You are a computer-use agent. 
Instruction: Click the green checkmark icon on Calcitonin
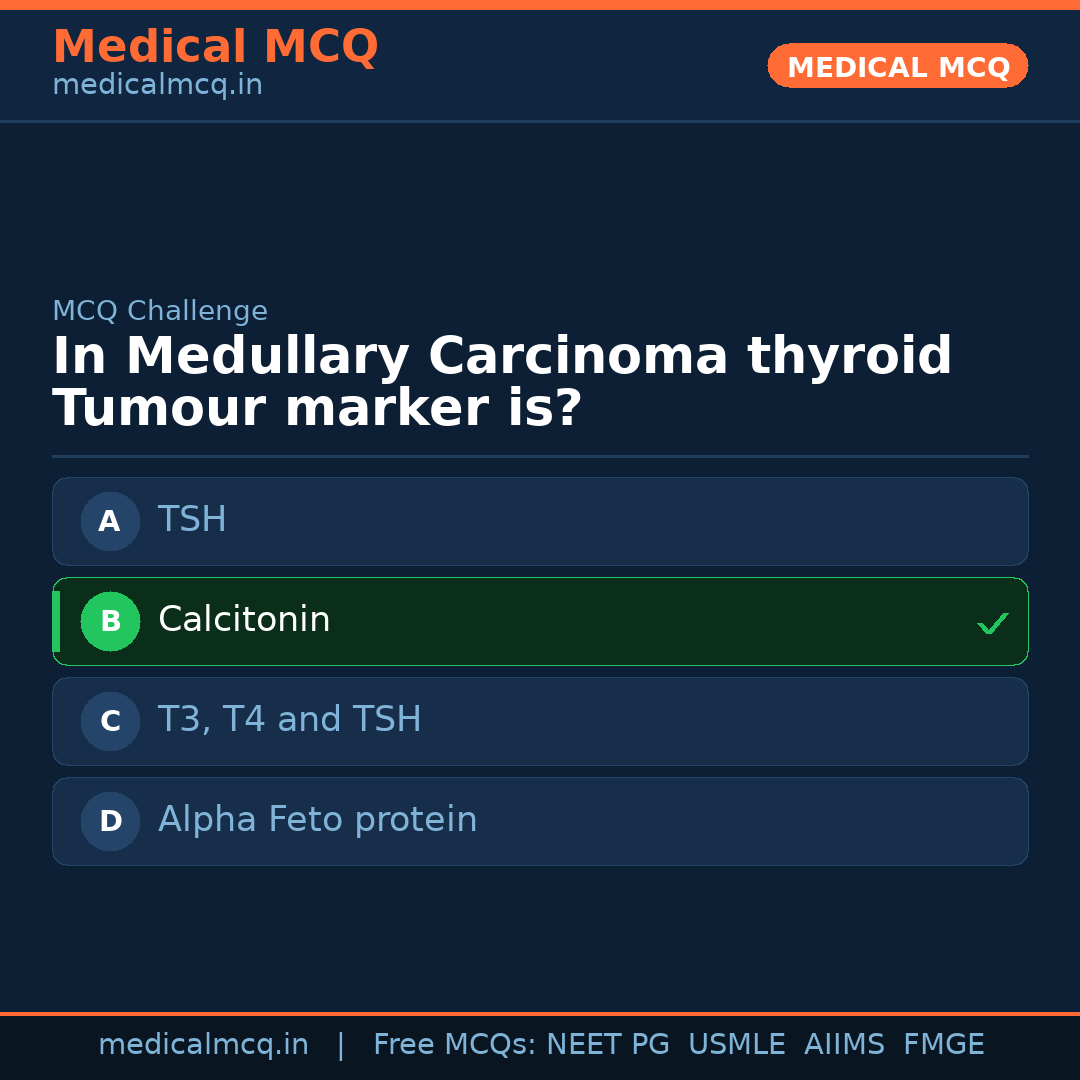coord(992,623)
